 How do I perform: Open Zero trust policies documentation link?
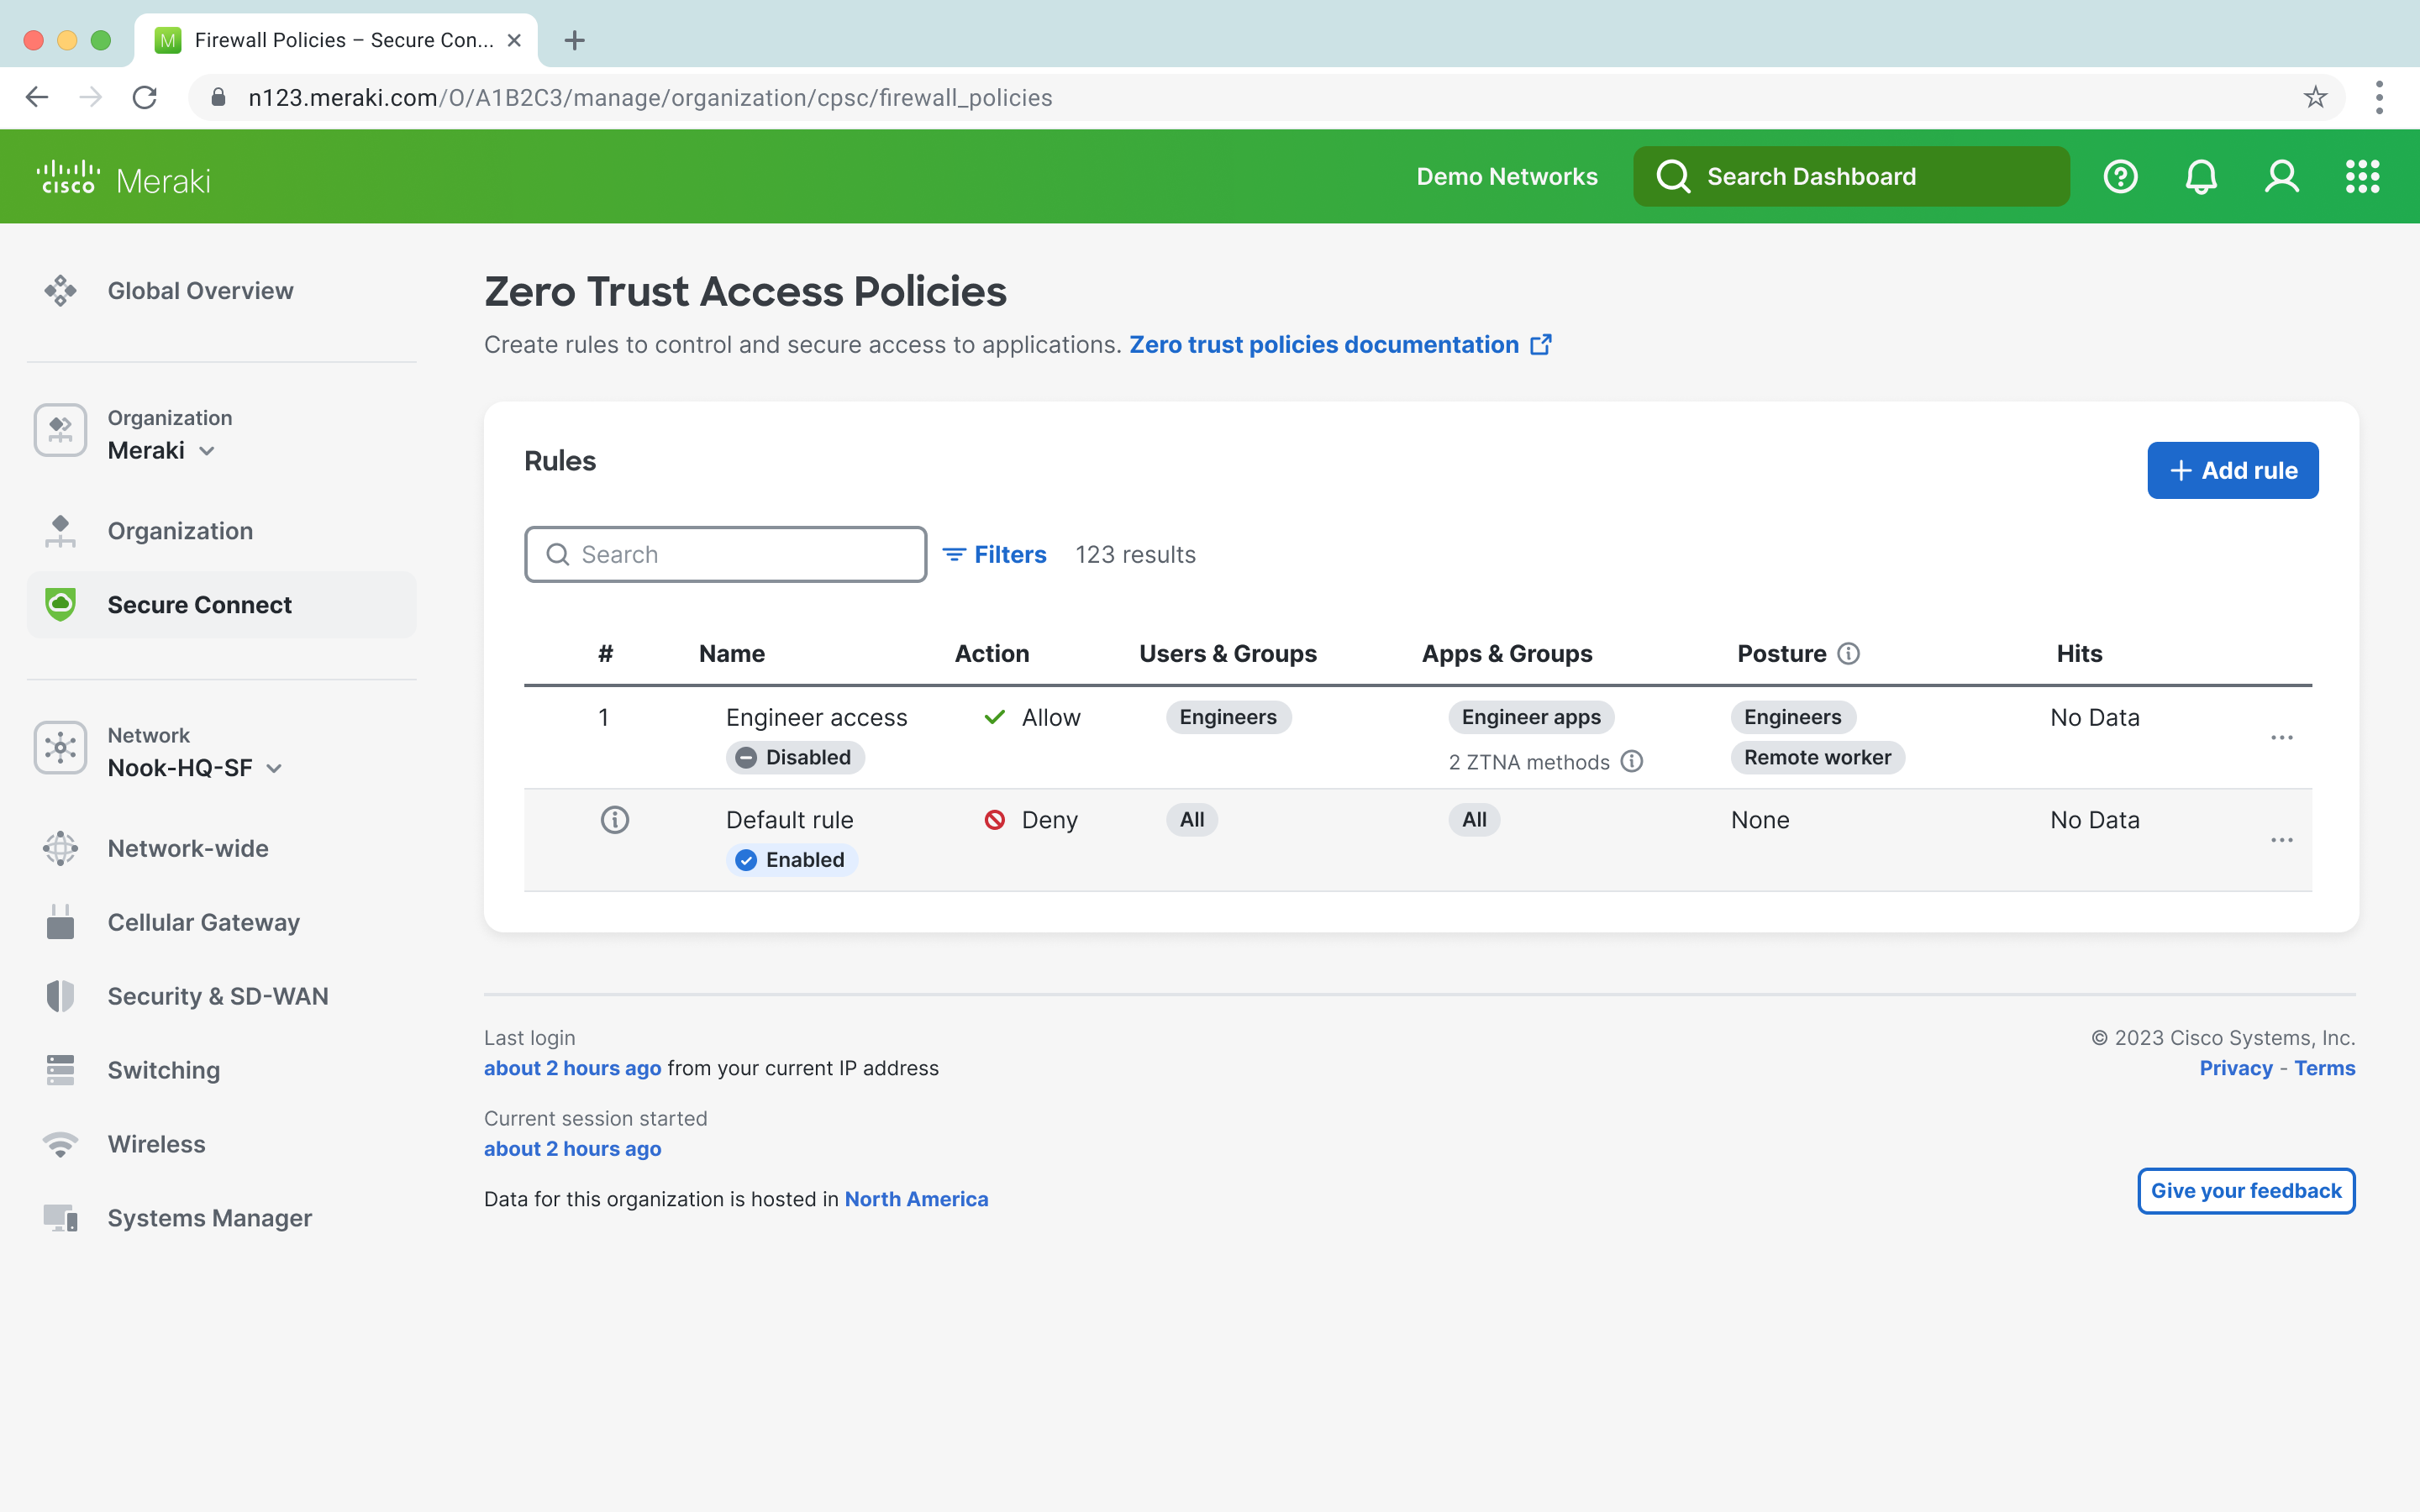pos(1323,344)
